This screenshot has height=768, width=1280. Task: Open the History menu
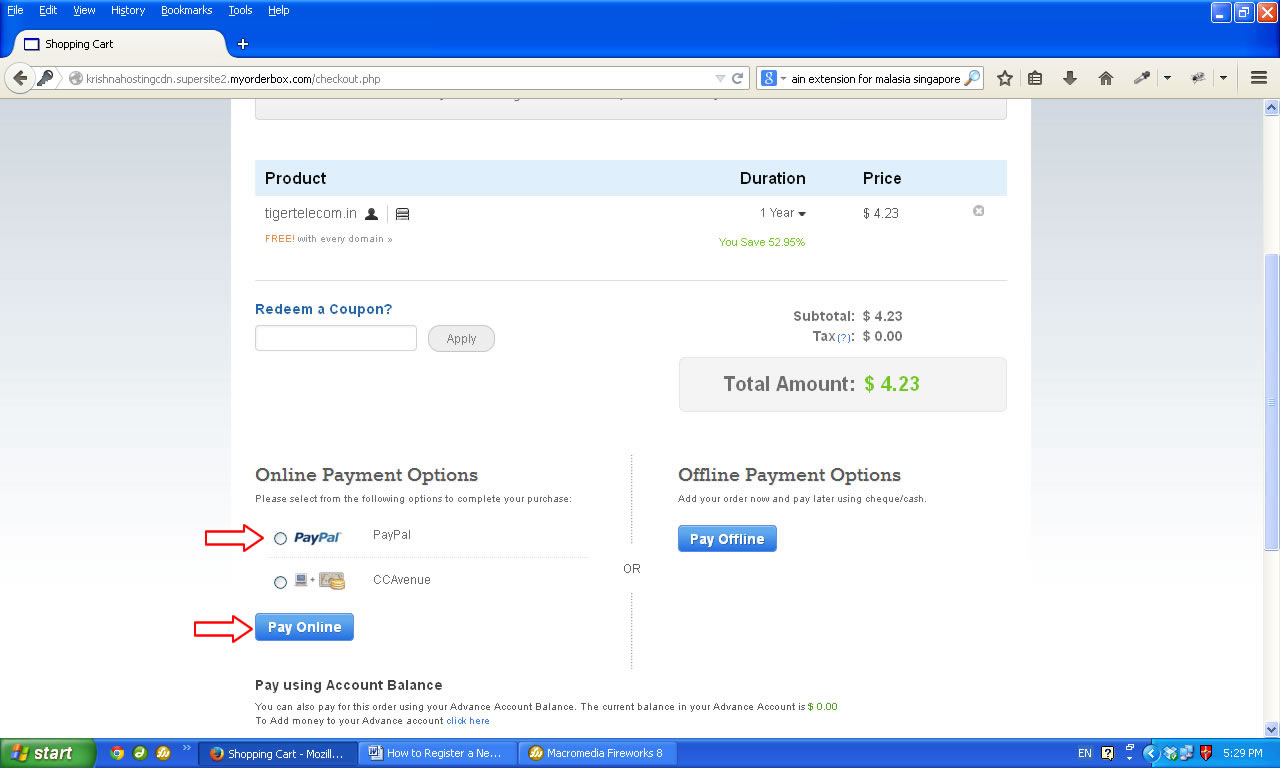(128, 10)
